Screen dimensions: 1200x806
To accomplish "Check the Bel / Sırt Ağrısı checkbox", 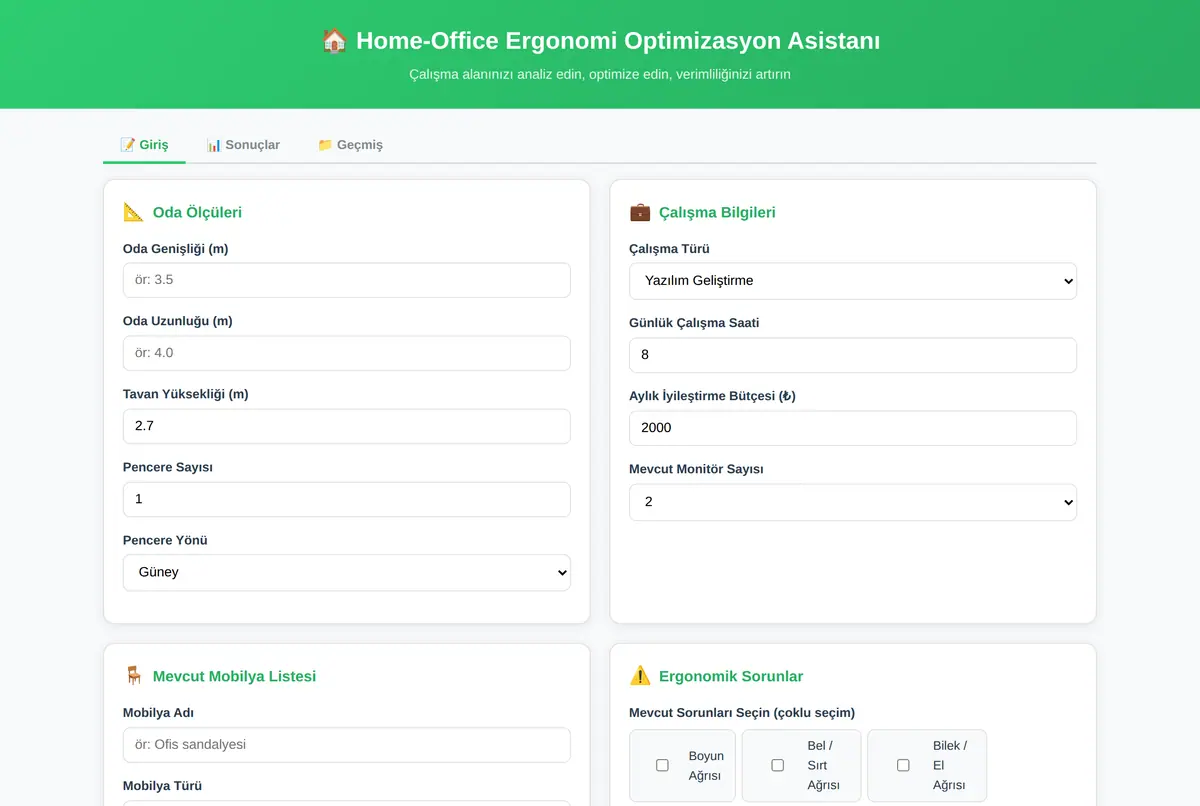I will [x=777, y=765].
